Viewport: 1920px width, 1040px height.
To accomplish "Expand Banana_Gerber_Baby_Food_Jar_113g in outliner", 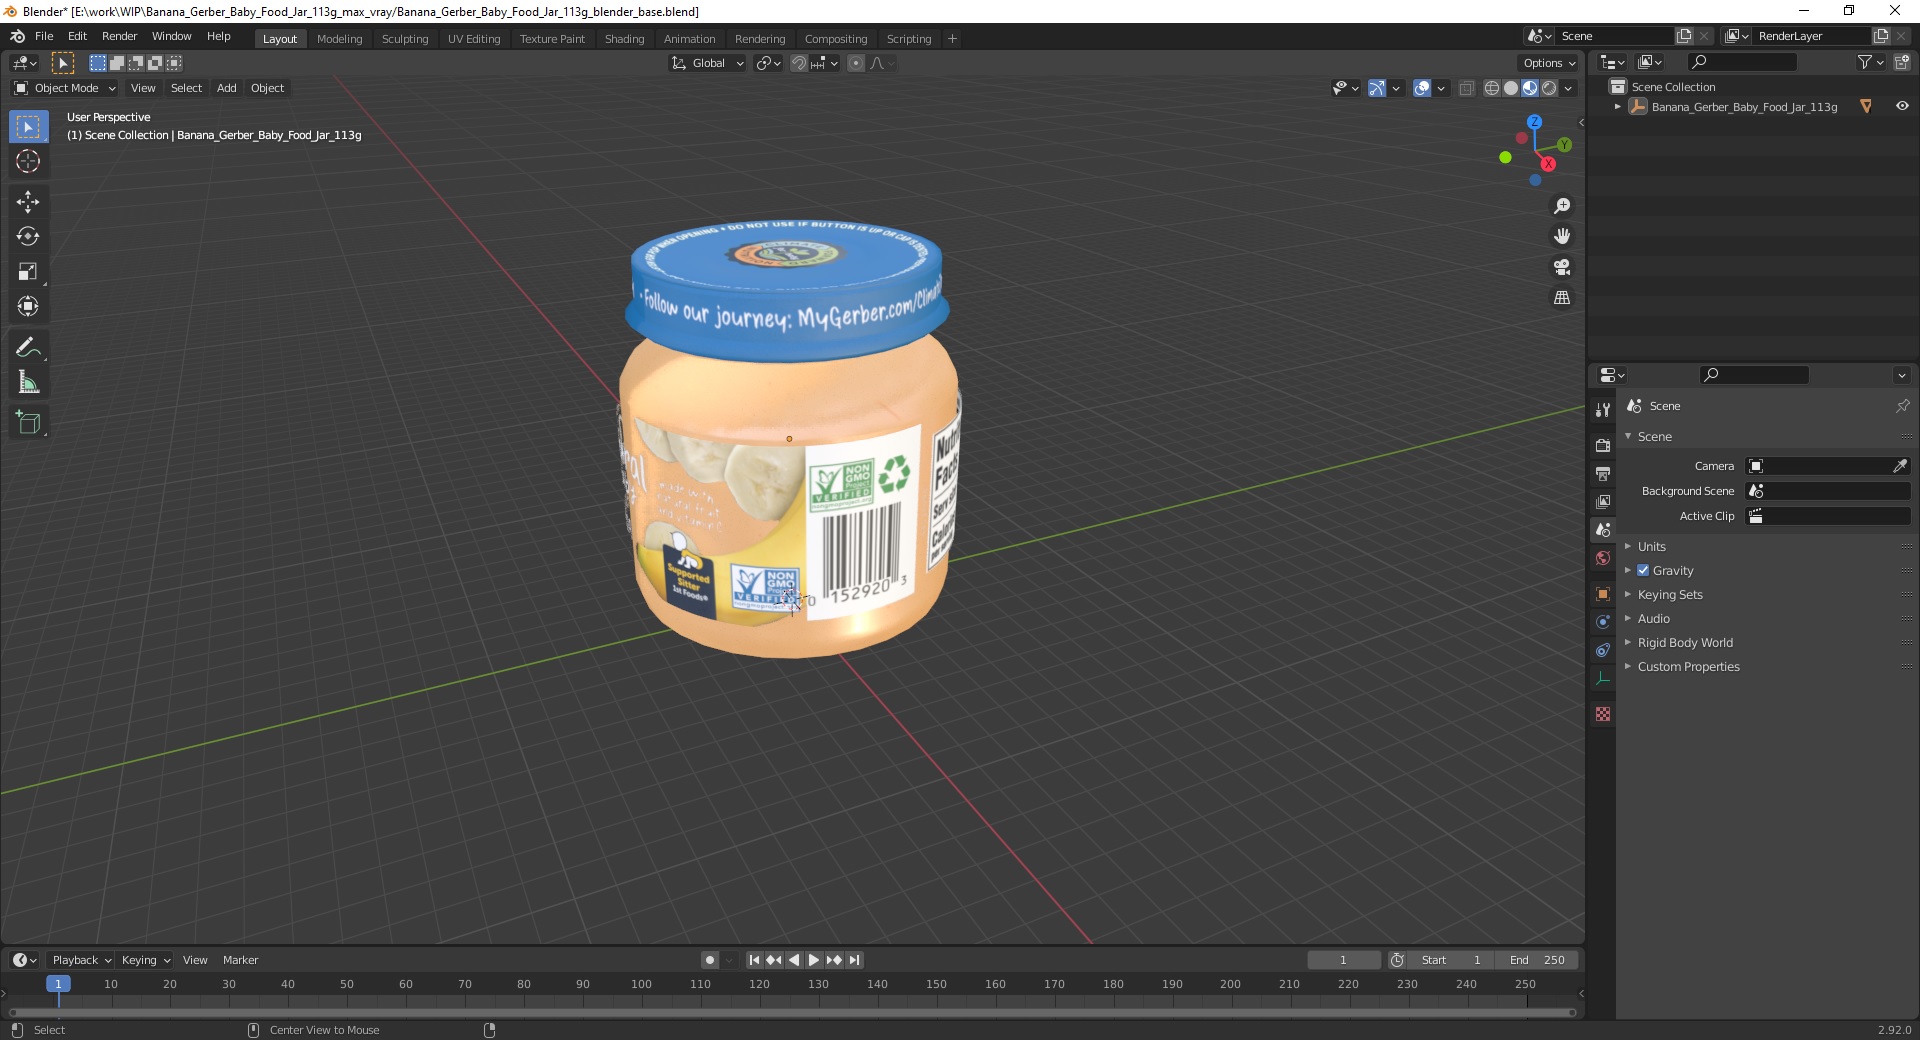I will [1618, 107].
